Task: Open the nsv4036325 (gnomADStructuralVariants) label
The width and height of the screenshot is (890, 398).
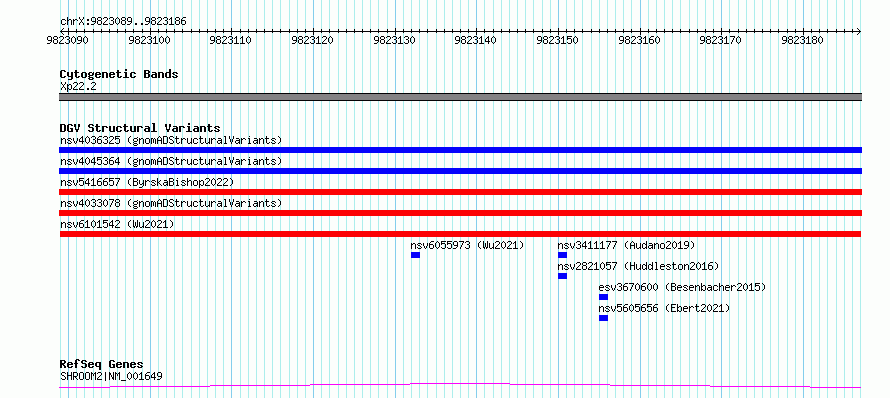Action: click(171, 140)
